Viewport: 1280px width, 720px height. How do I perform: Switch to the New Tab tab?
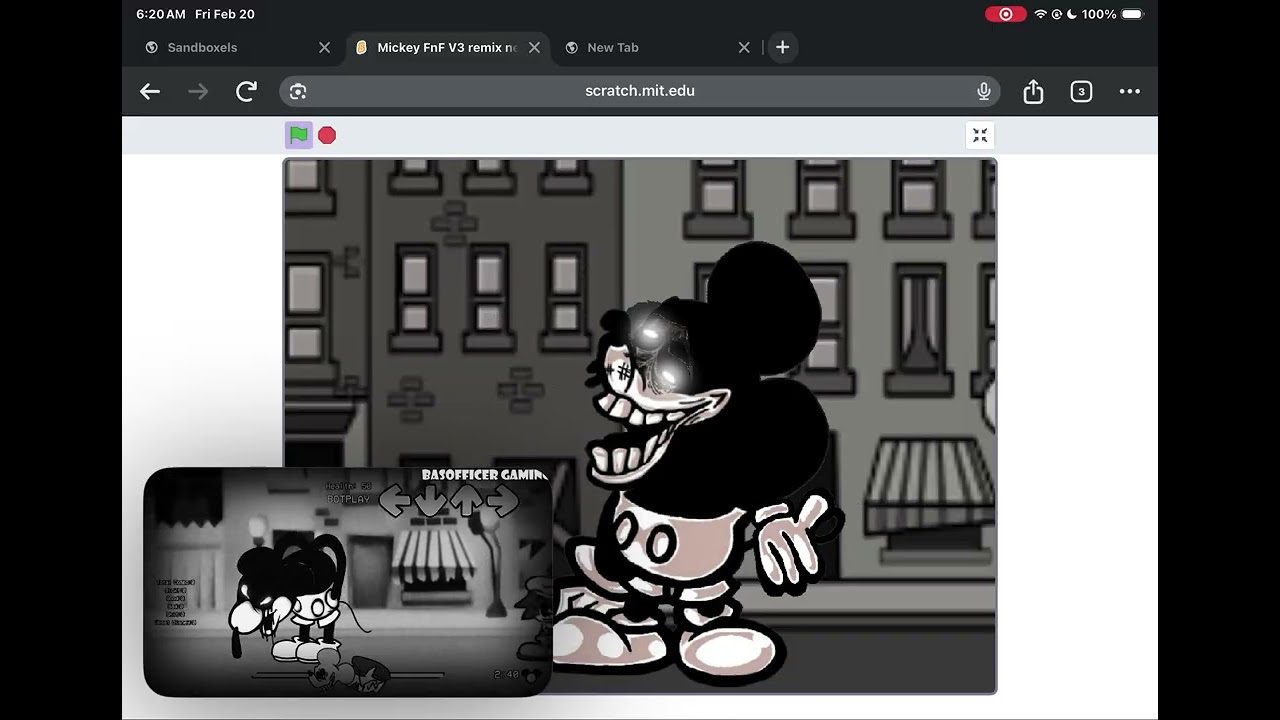[657, 47]
